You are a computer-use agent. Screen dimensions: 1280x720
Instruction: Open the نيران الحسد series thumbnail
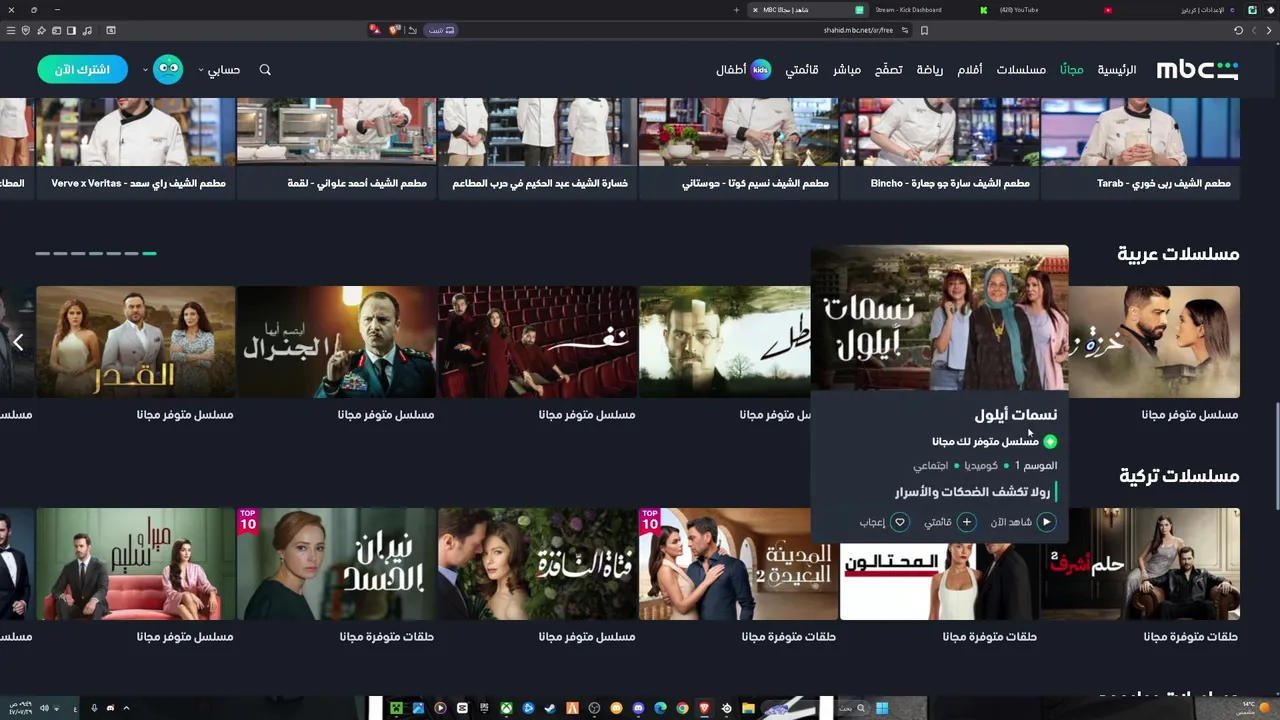336,564
